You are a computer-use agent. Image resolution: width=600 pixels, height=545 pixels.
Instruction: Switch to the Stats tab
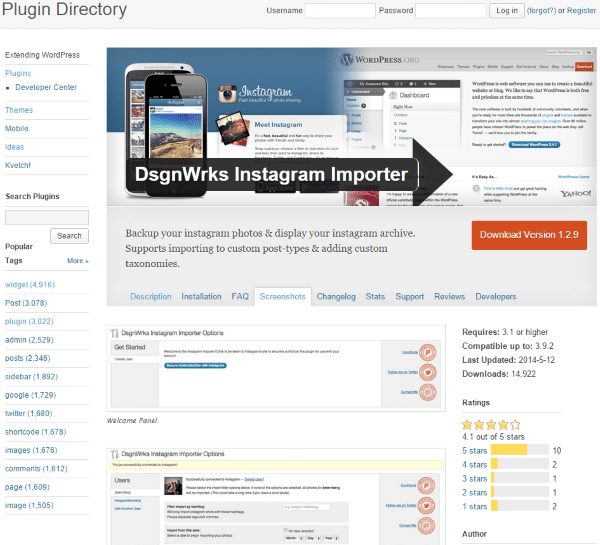375,297
